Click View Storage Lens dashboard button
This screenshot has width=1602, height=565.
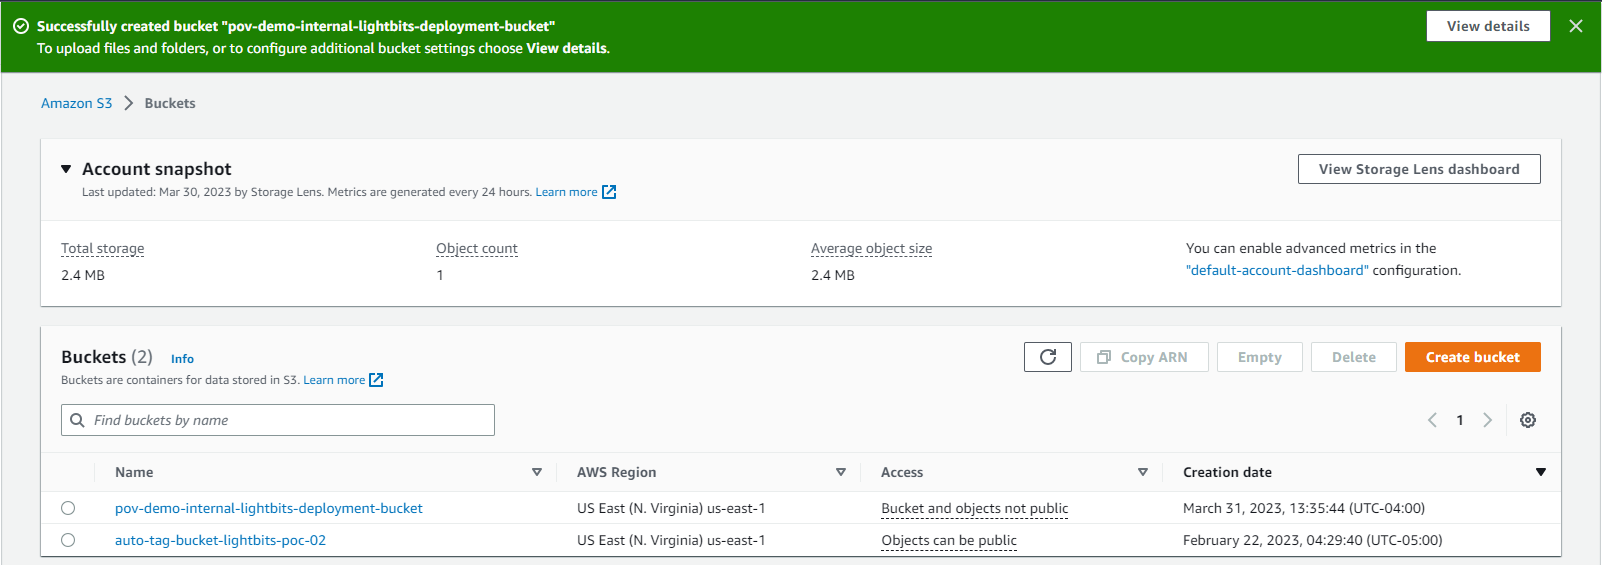click(x=1418, y=169)
